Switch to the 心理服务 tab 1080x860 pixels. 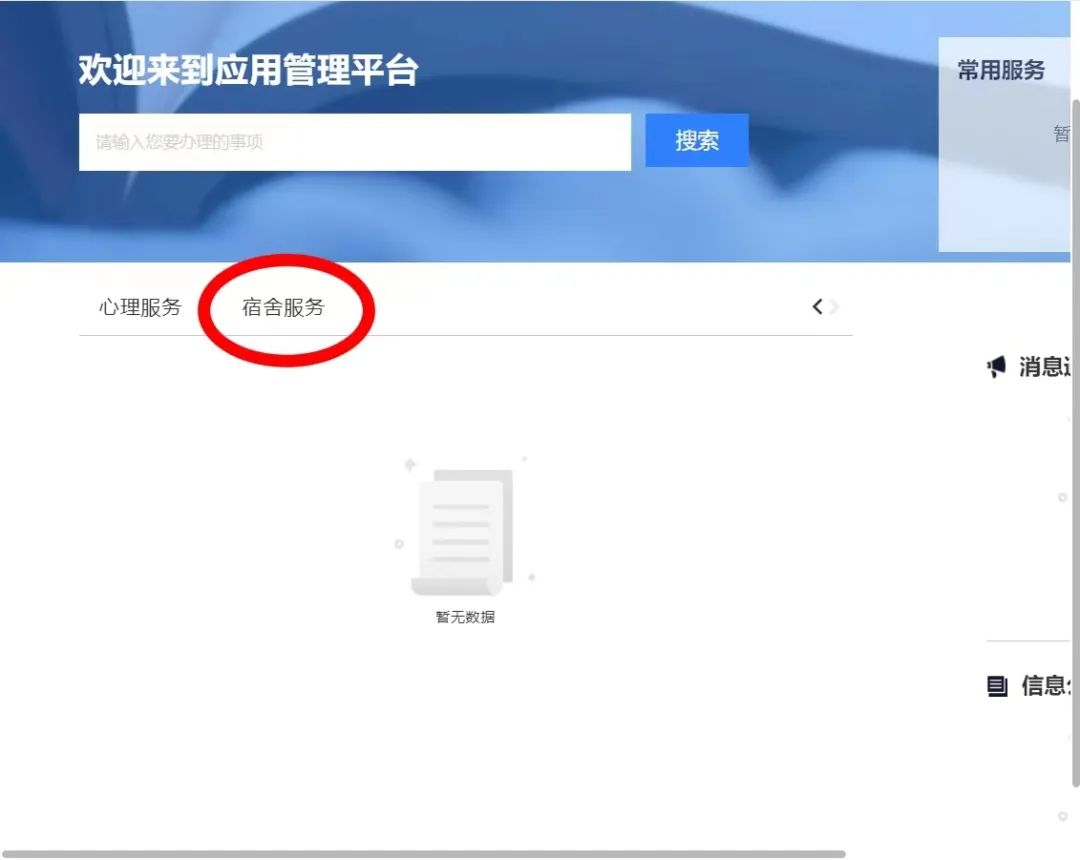pos(140,307)
